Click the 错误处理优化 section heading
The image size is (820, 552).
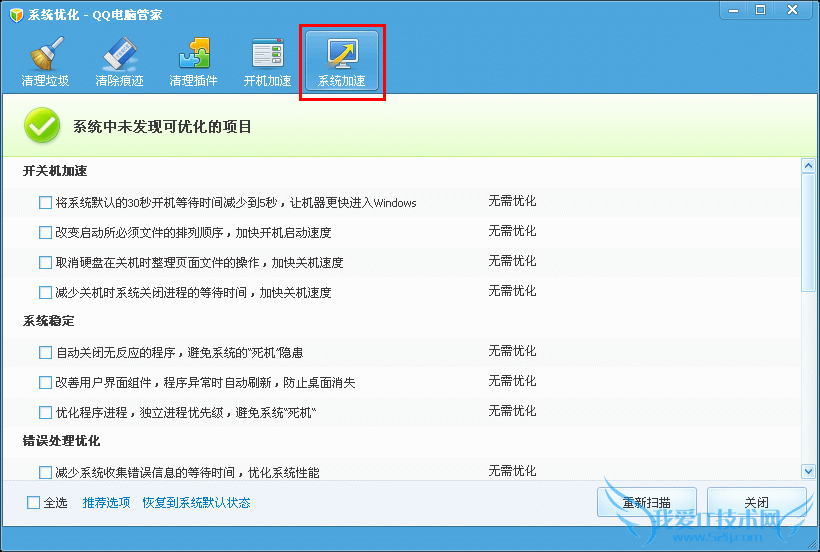[x=61, y=441]
